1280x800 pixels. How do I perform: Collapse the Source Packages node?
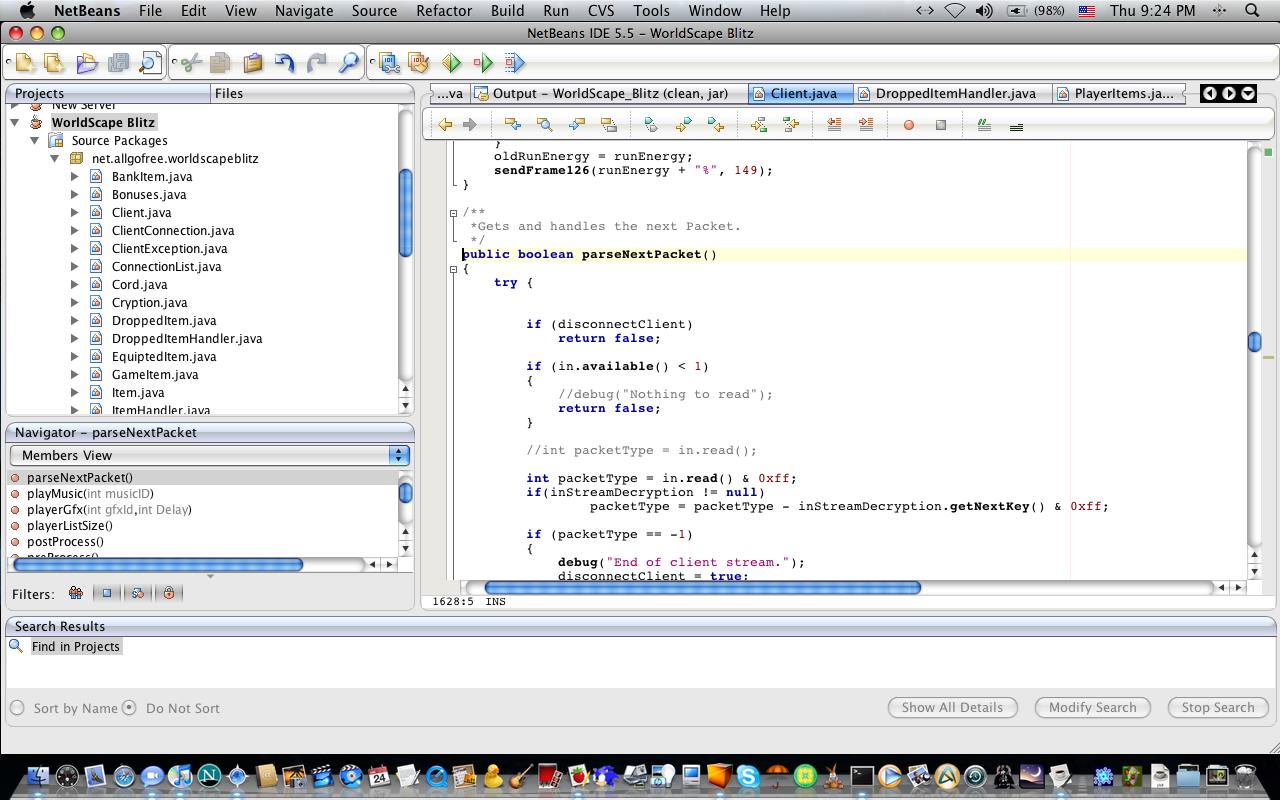35,140
